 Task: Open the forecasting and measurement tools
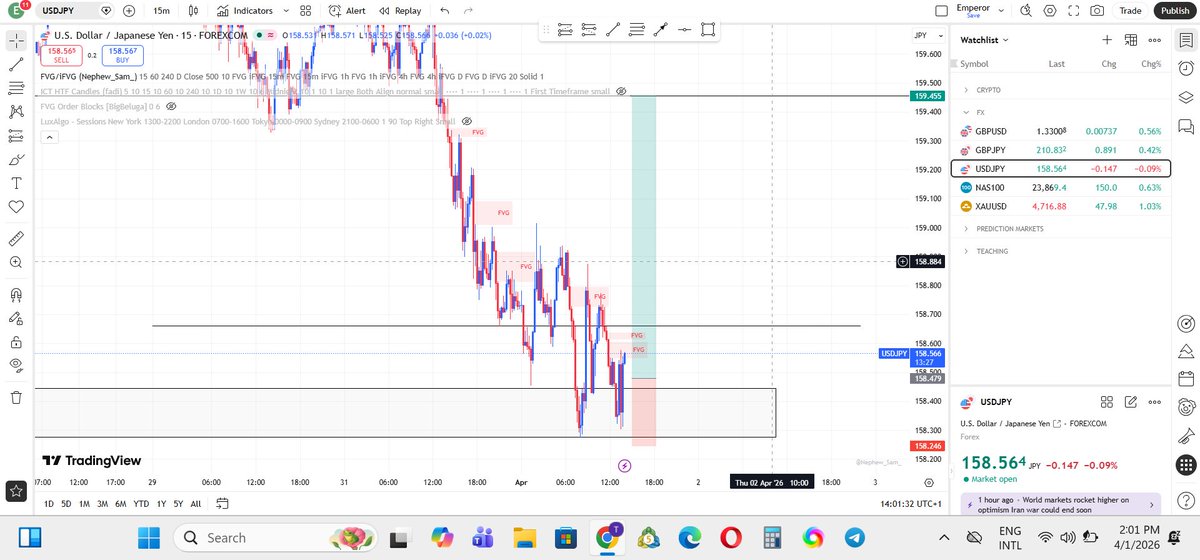16,136
